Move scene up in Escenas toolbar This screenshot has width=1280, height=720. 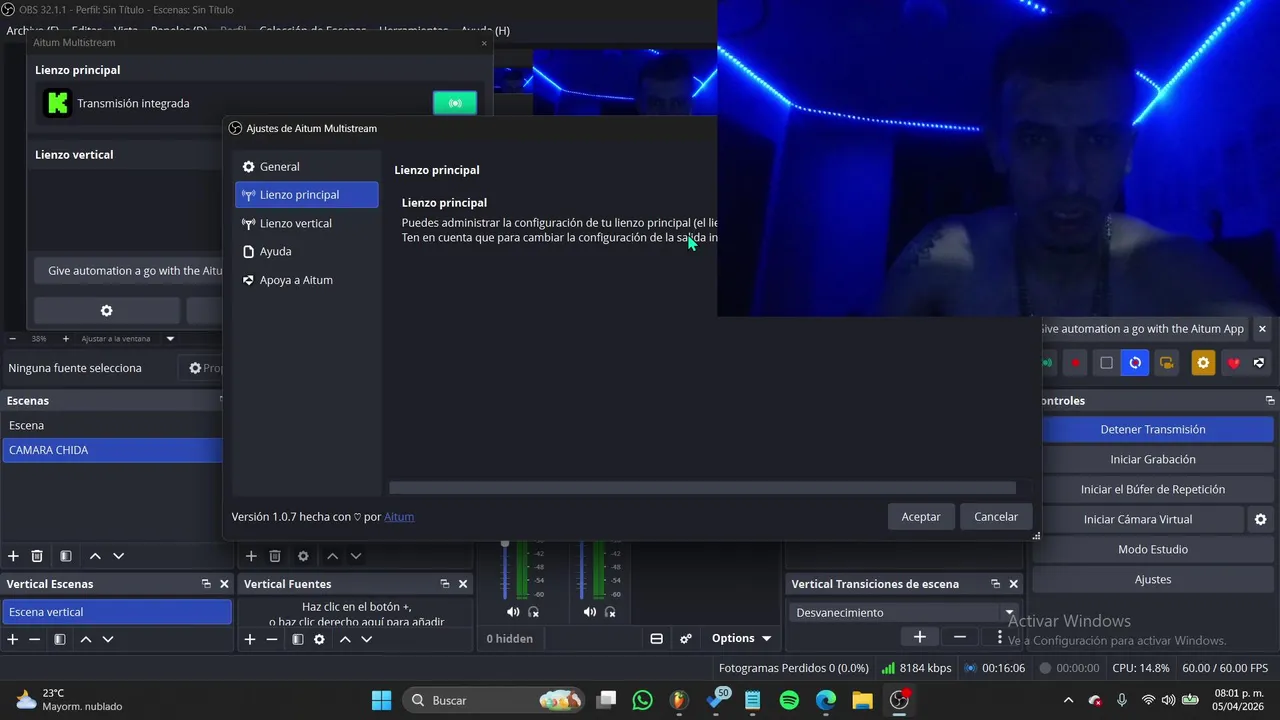coord(95,556)
